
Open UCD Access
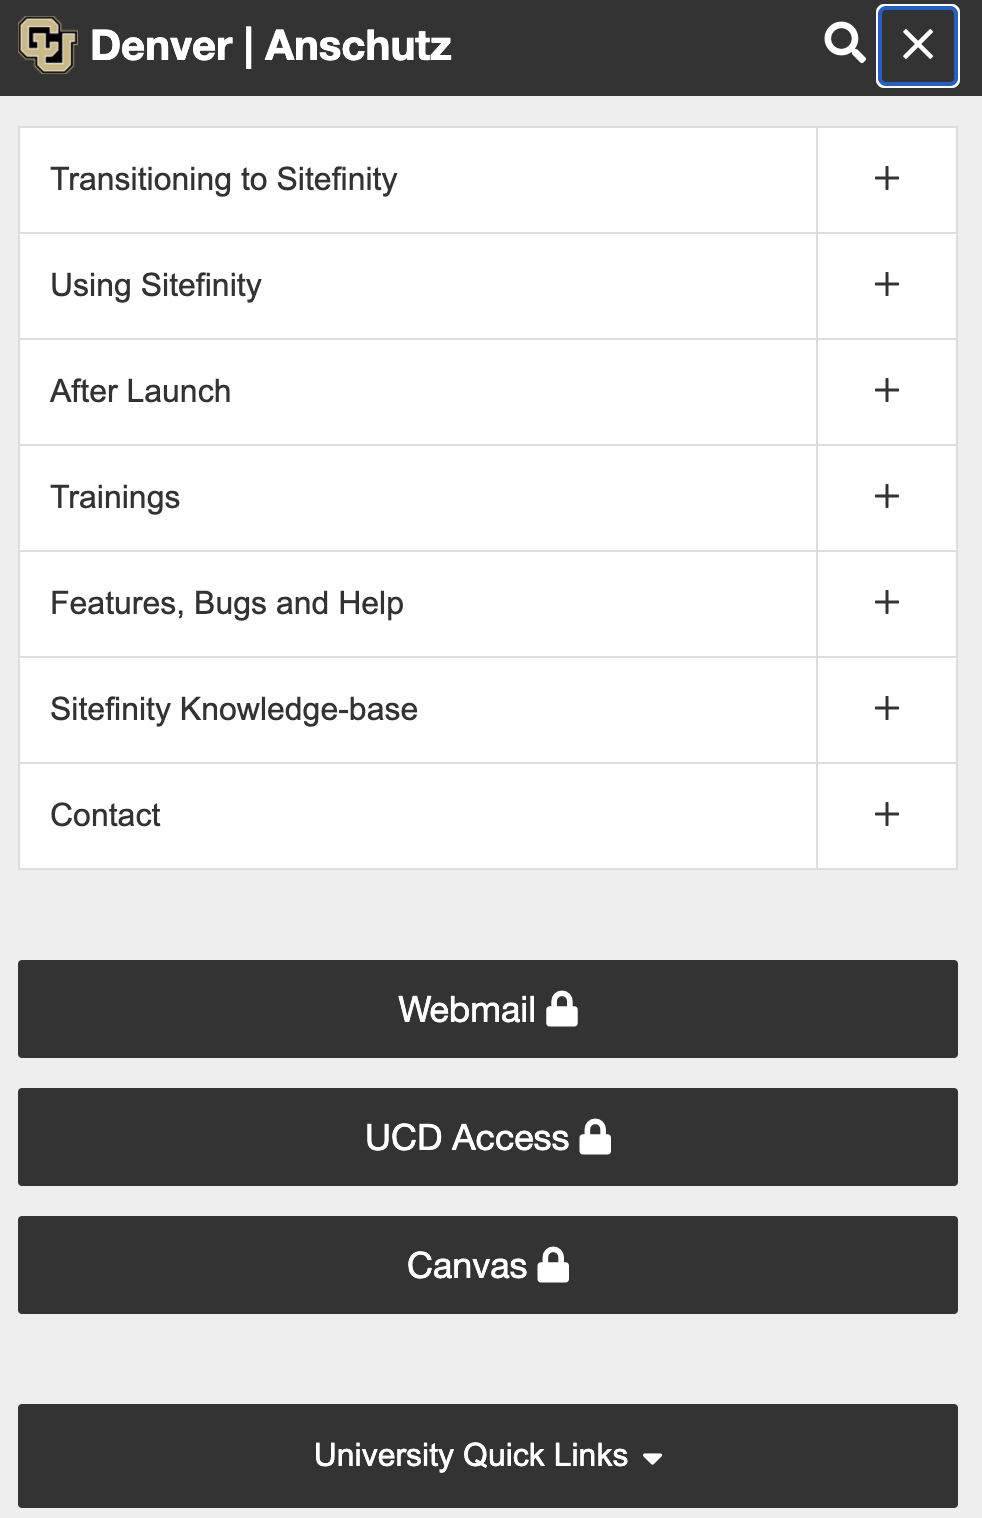488,1136
